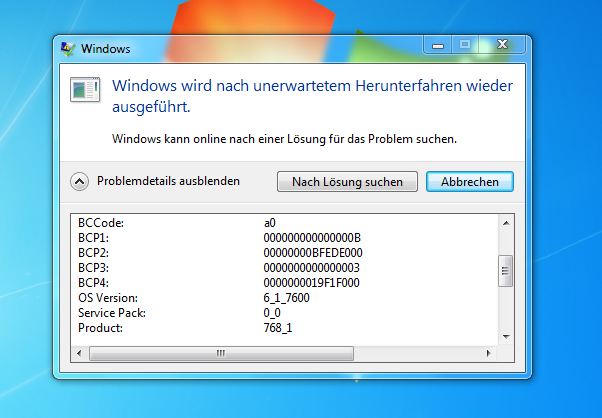Click the 'BCP1:' label
This screenshot has height=418, width=602.
pos(93,238)
